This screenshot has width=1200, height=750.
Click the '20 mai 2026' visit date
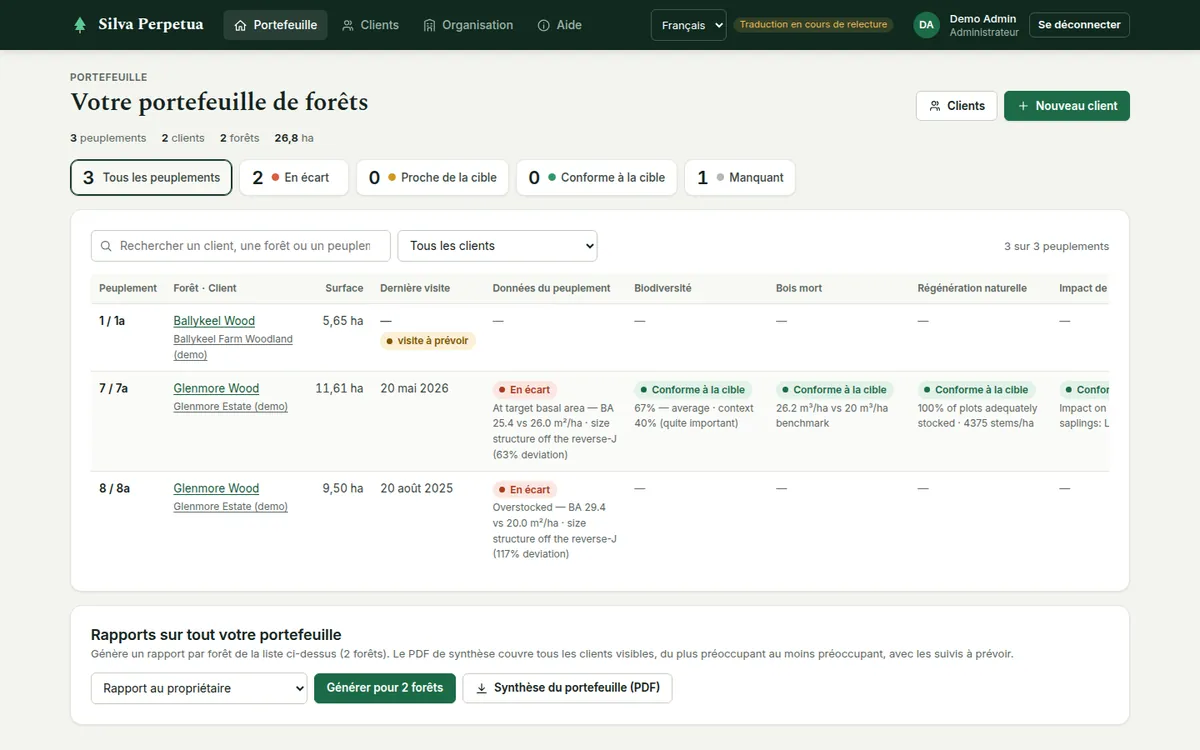[414, 388]
